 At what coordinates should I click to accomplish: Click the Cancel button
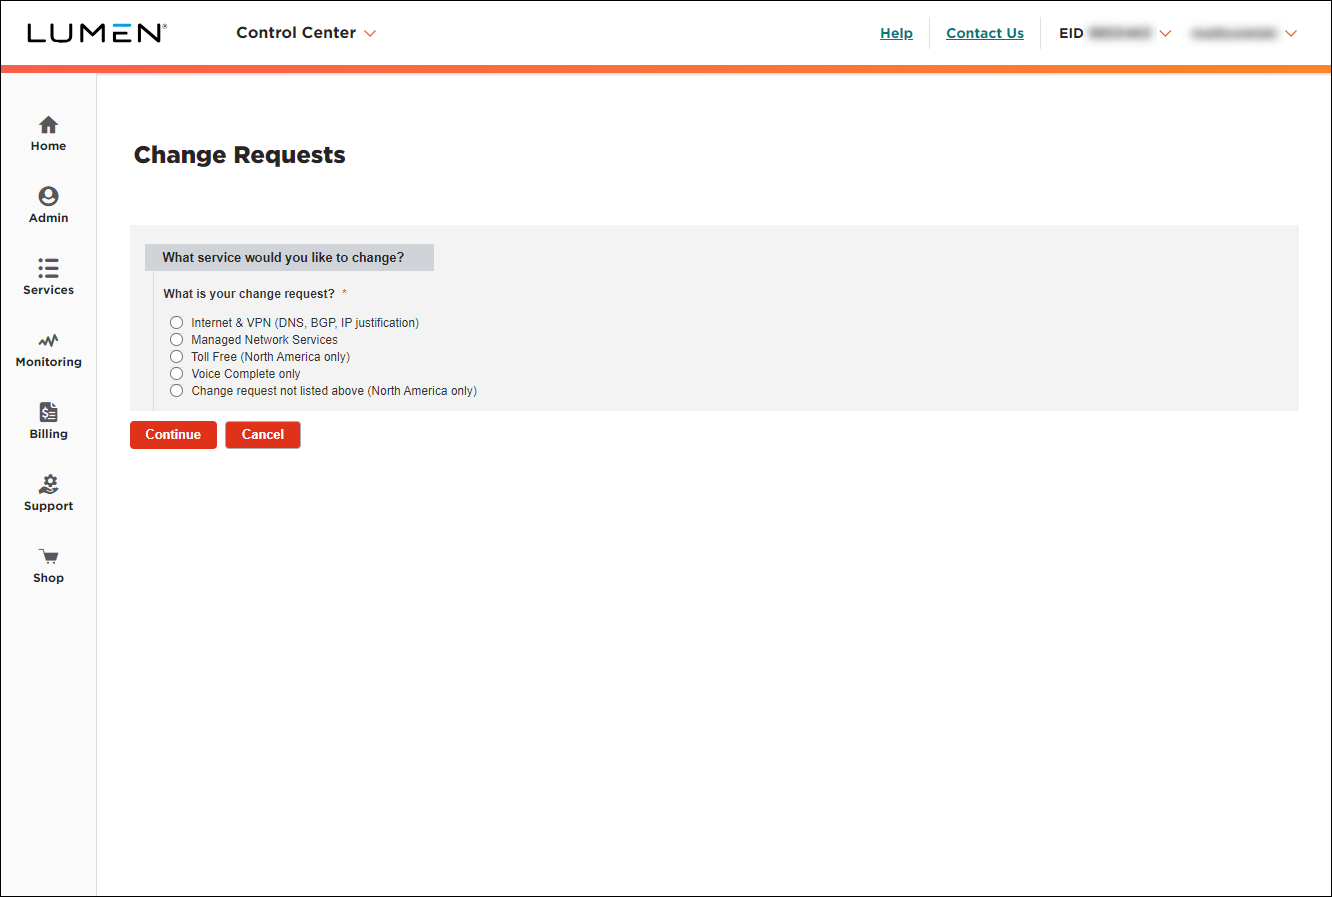(x=263, y=435)
